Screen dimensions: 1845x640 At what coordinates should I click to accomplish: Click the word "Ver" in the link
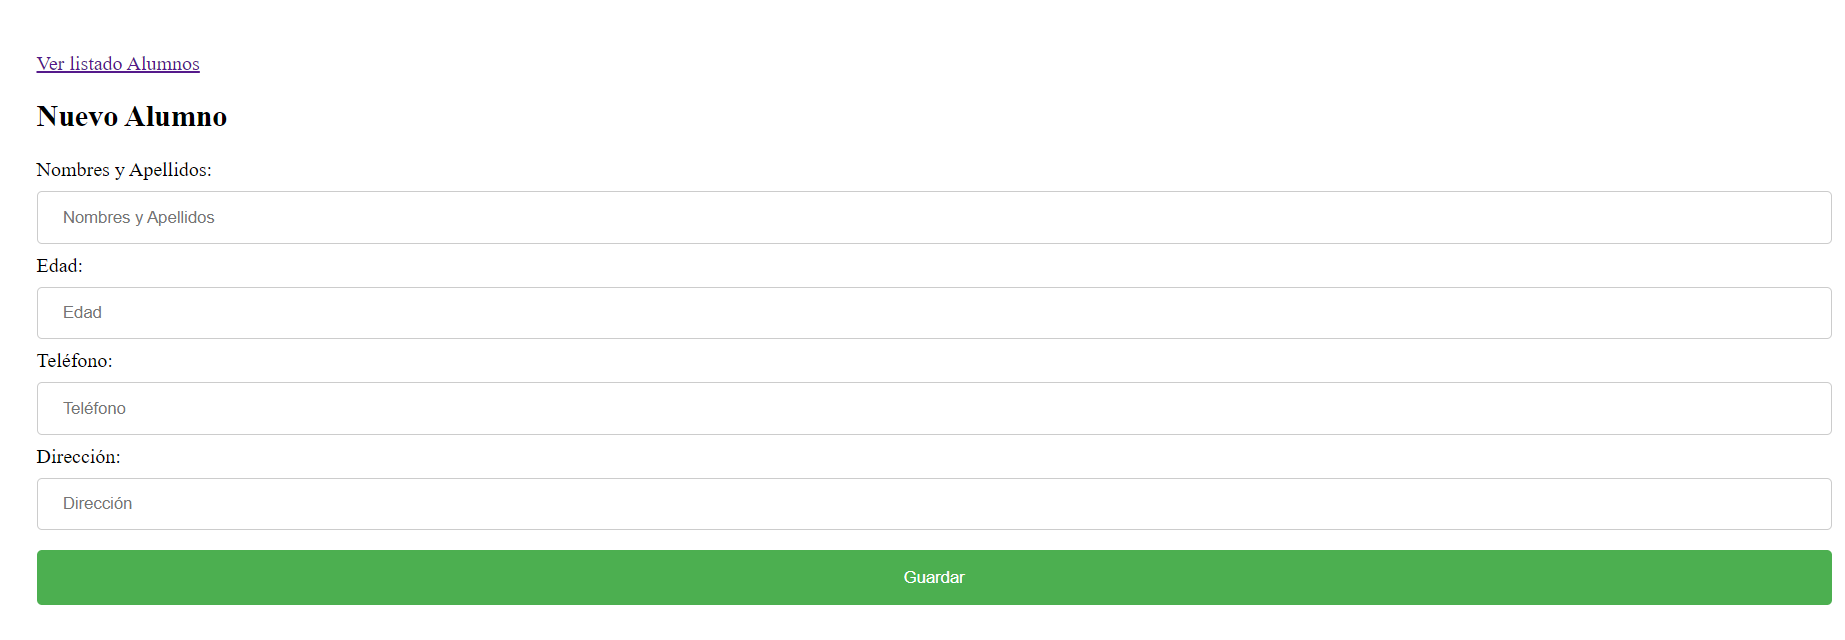pyautogui.click(x=51, y=64)
